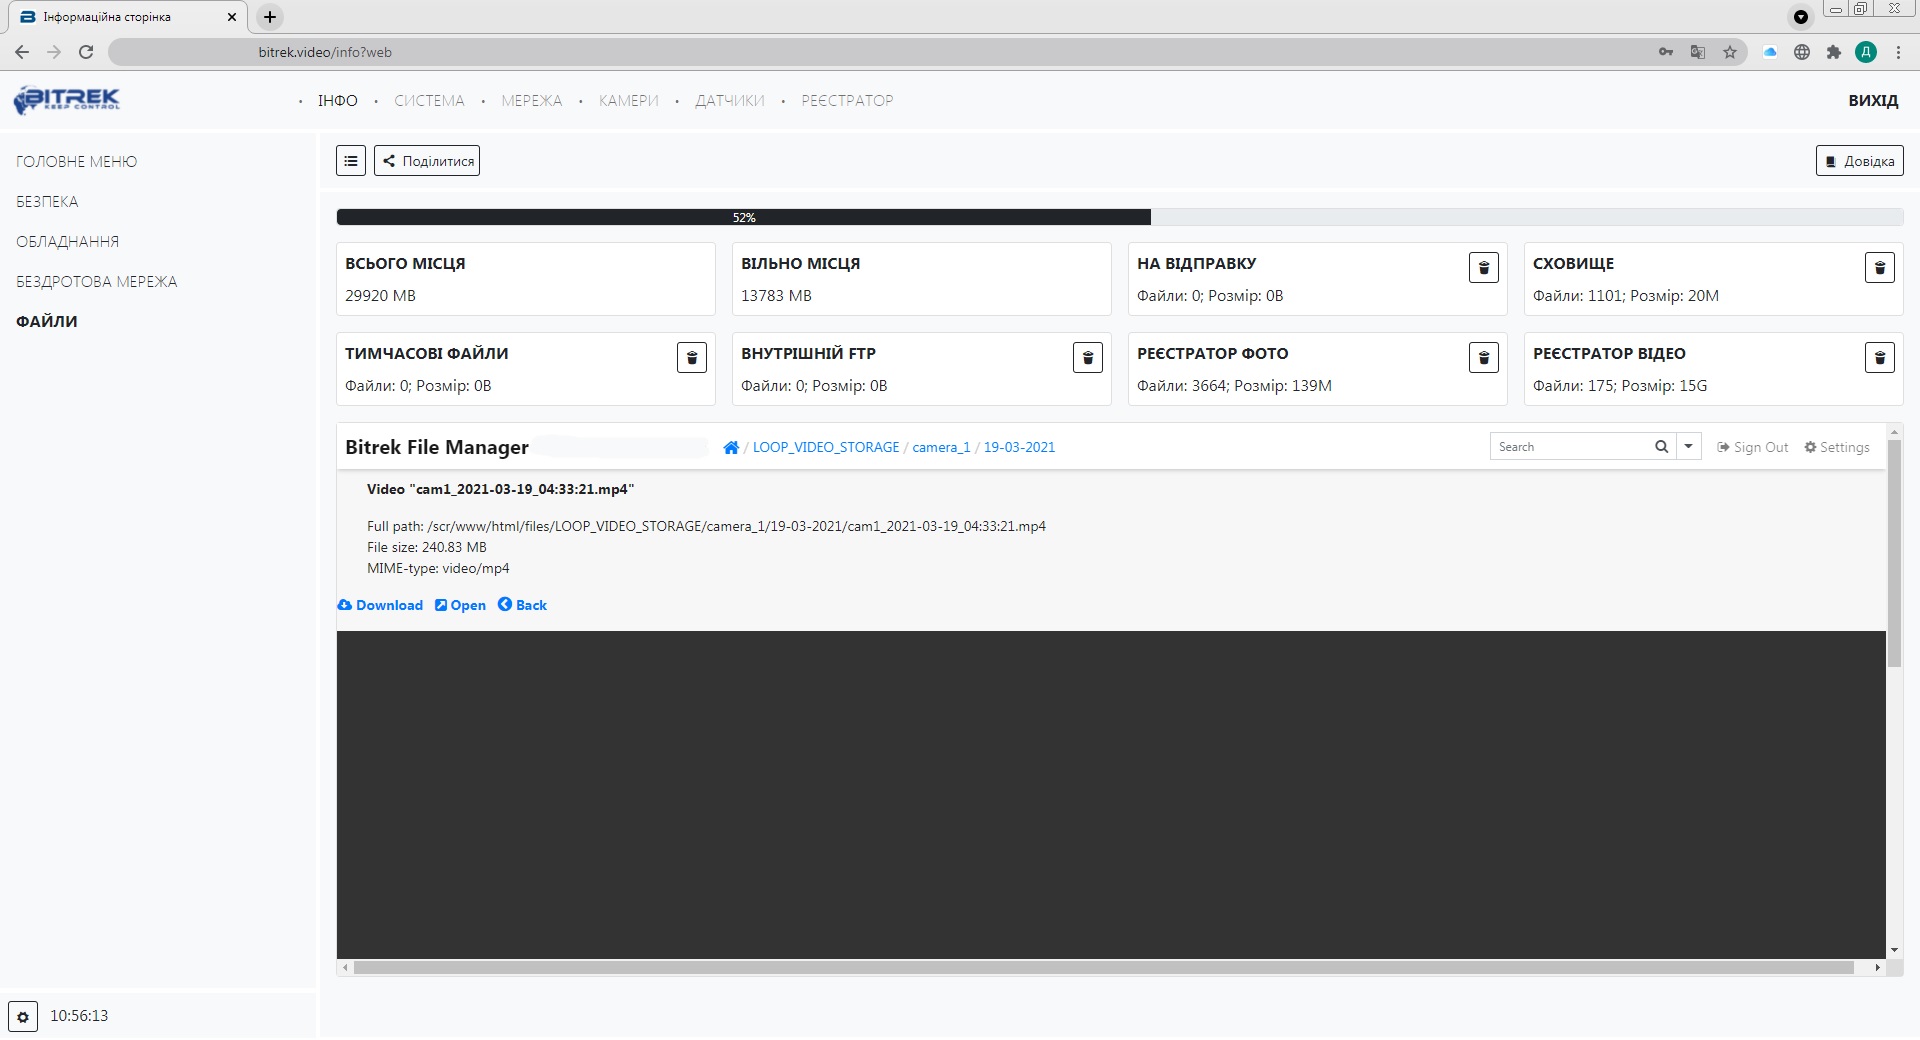Open the list view icon button
The width and height of the screenshot is (1920, 1040).
tap(351, 161)
